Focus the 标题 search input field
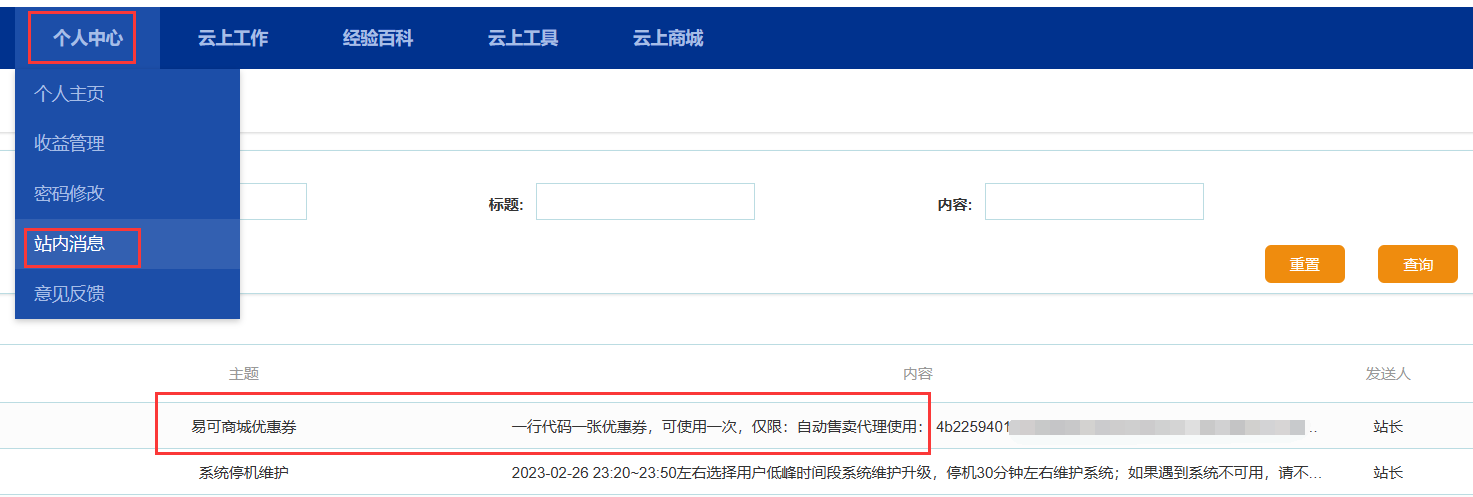The image size is (1473, 497). (645, 202)
